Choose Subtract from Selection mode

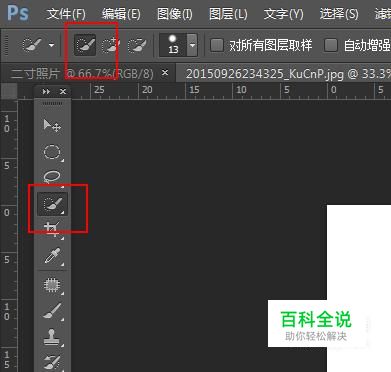(137, 45)
